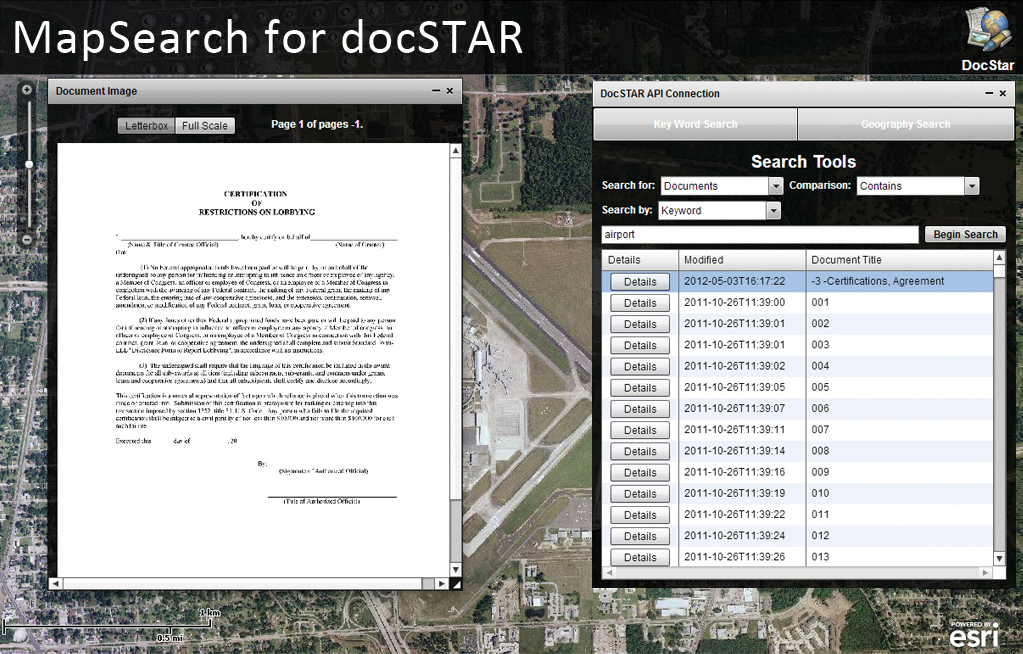Click the map zoom slider handle

29,164
